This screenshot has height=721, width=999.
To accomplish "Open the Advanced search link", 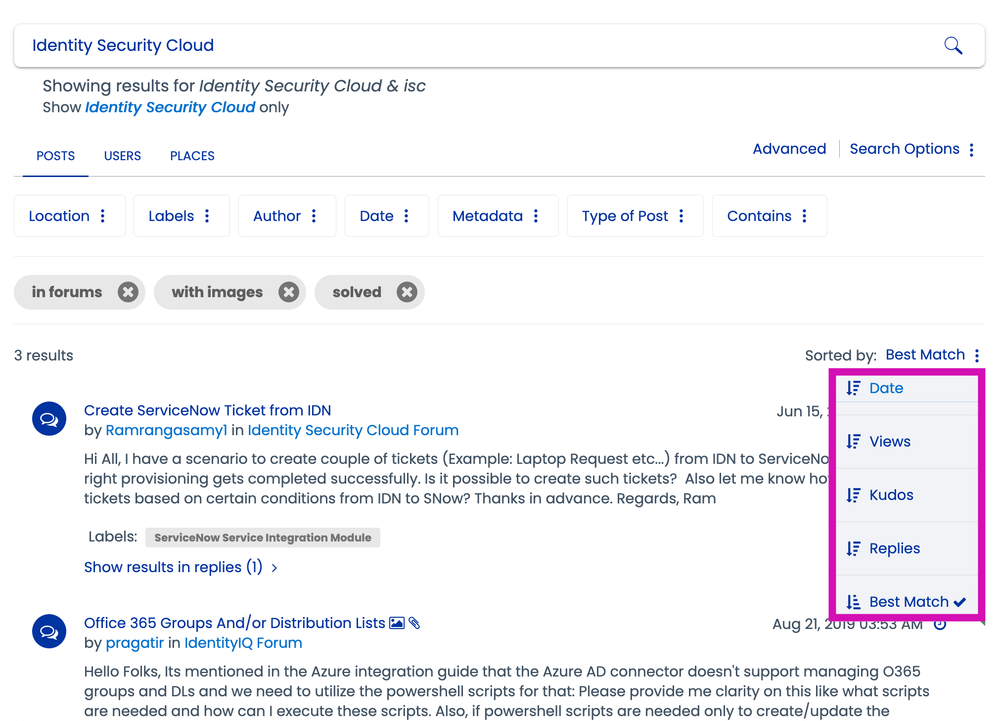I will [789, 149].
